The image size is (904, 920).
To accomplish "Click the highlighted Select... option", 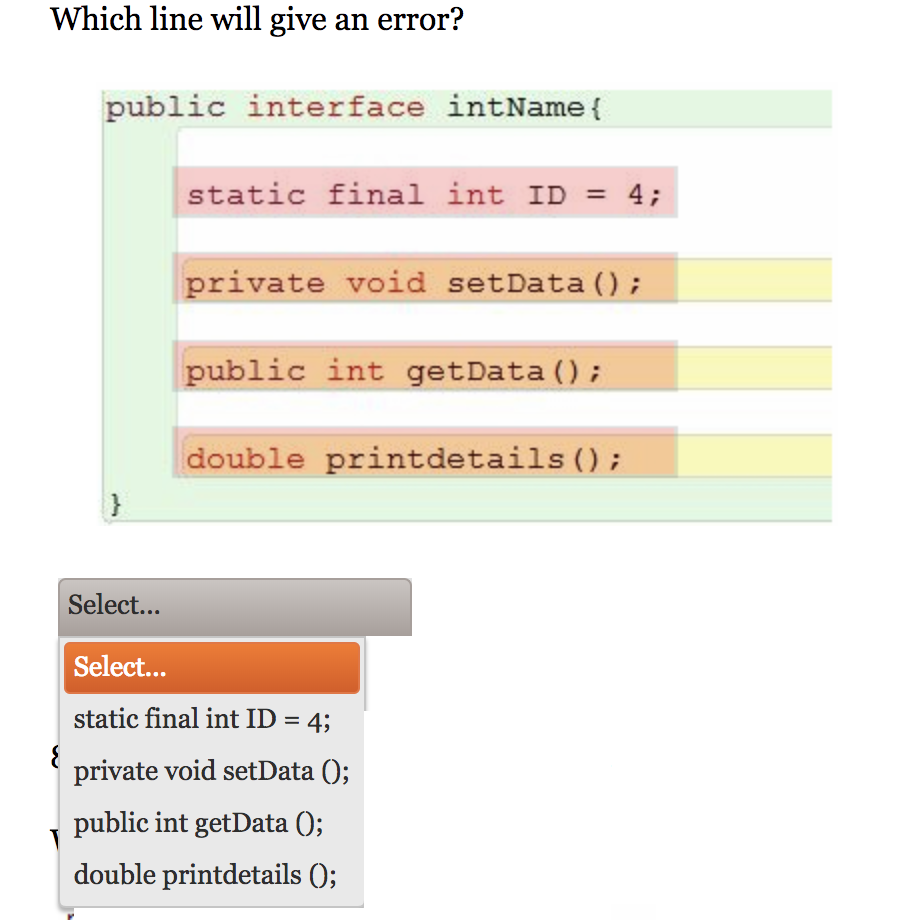I will pos(211,667).
